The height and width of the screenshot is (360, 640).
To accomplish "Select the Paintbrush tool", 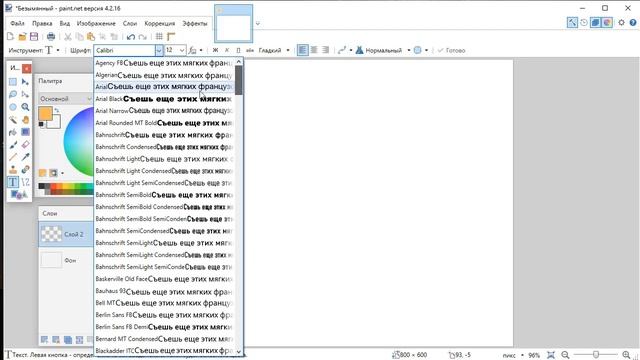I will [13, 145].
